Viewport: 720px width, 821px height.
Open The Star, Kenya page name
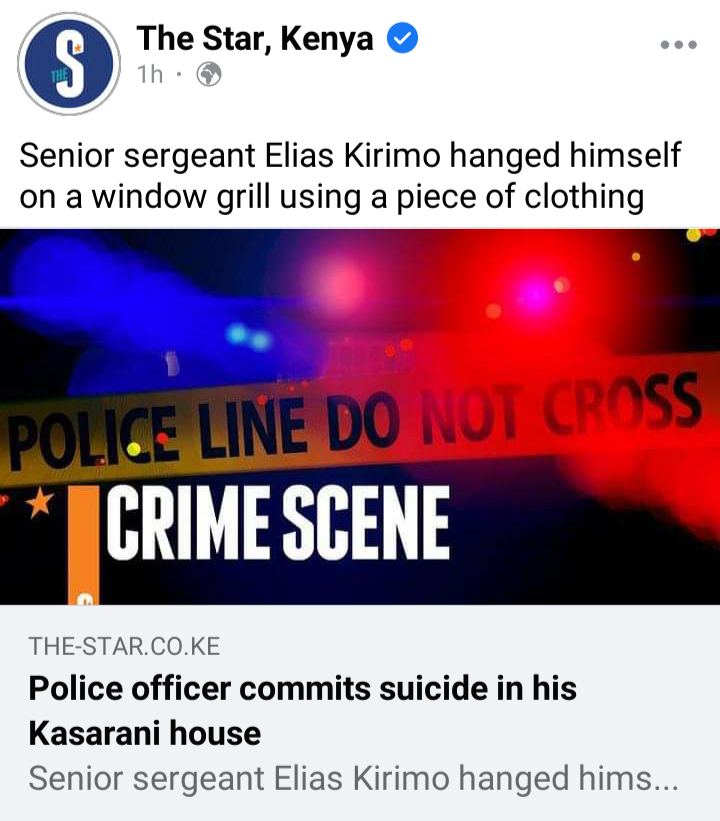click(x=255, y=38)
